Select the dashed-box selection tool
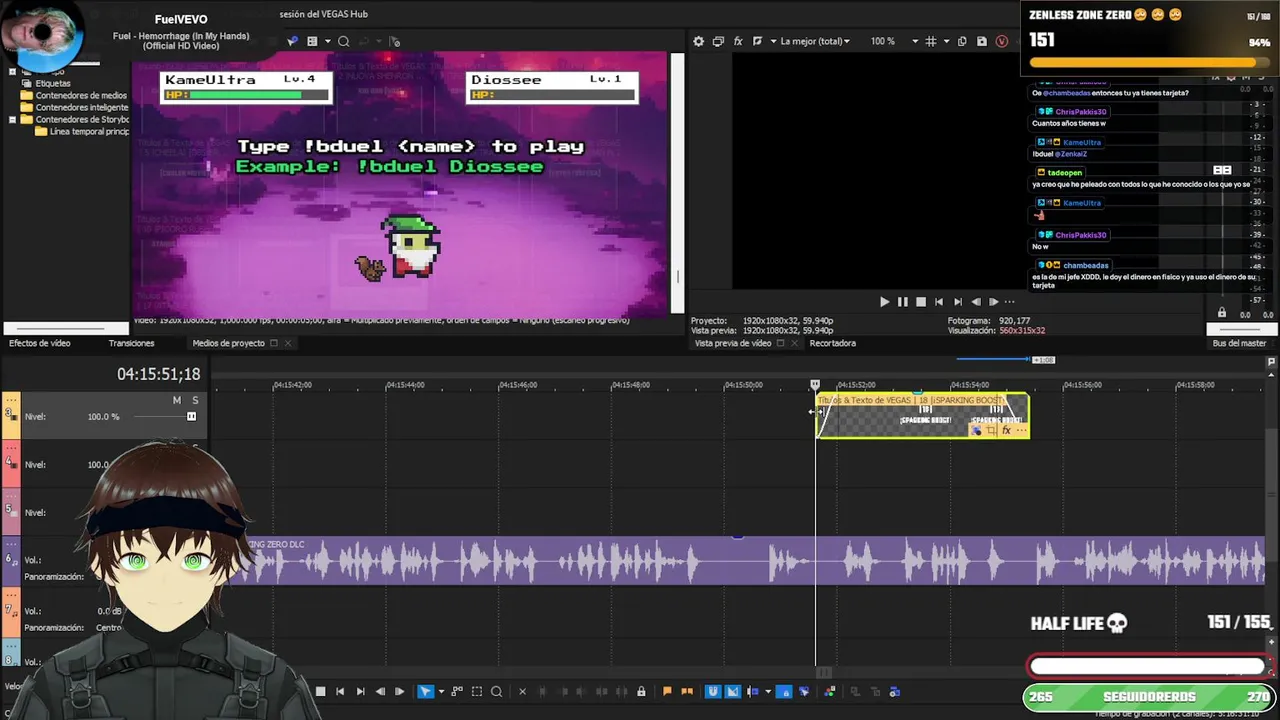Viewport: 1280px width, 720px height. 477,691
